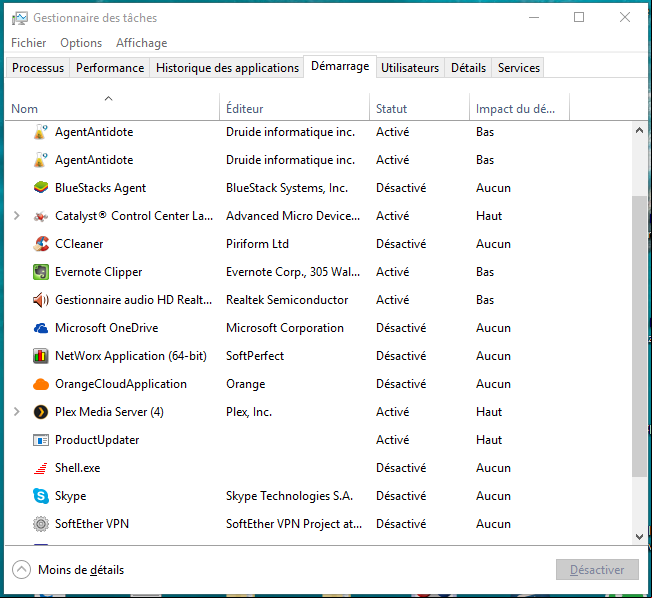Sort by the Statut column header
652x598 pixels.
tap(420, 107)
